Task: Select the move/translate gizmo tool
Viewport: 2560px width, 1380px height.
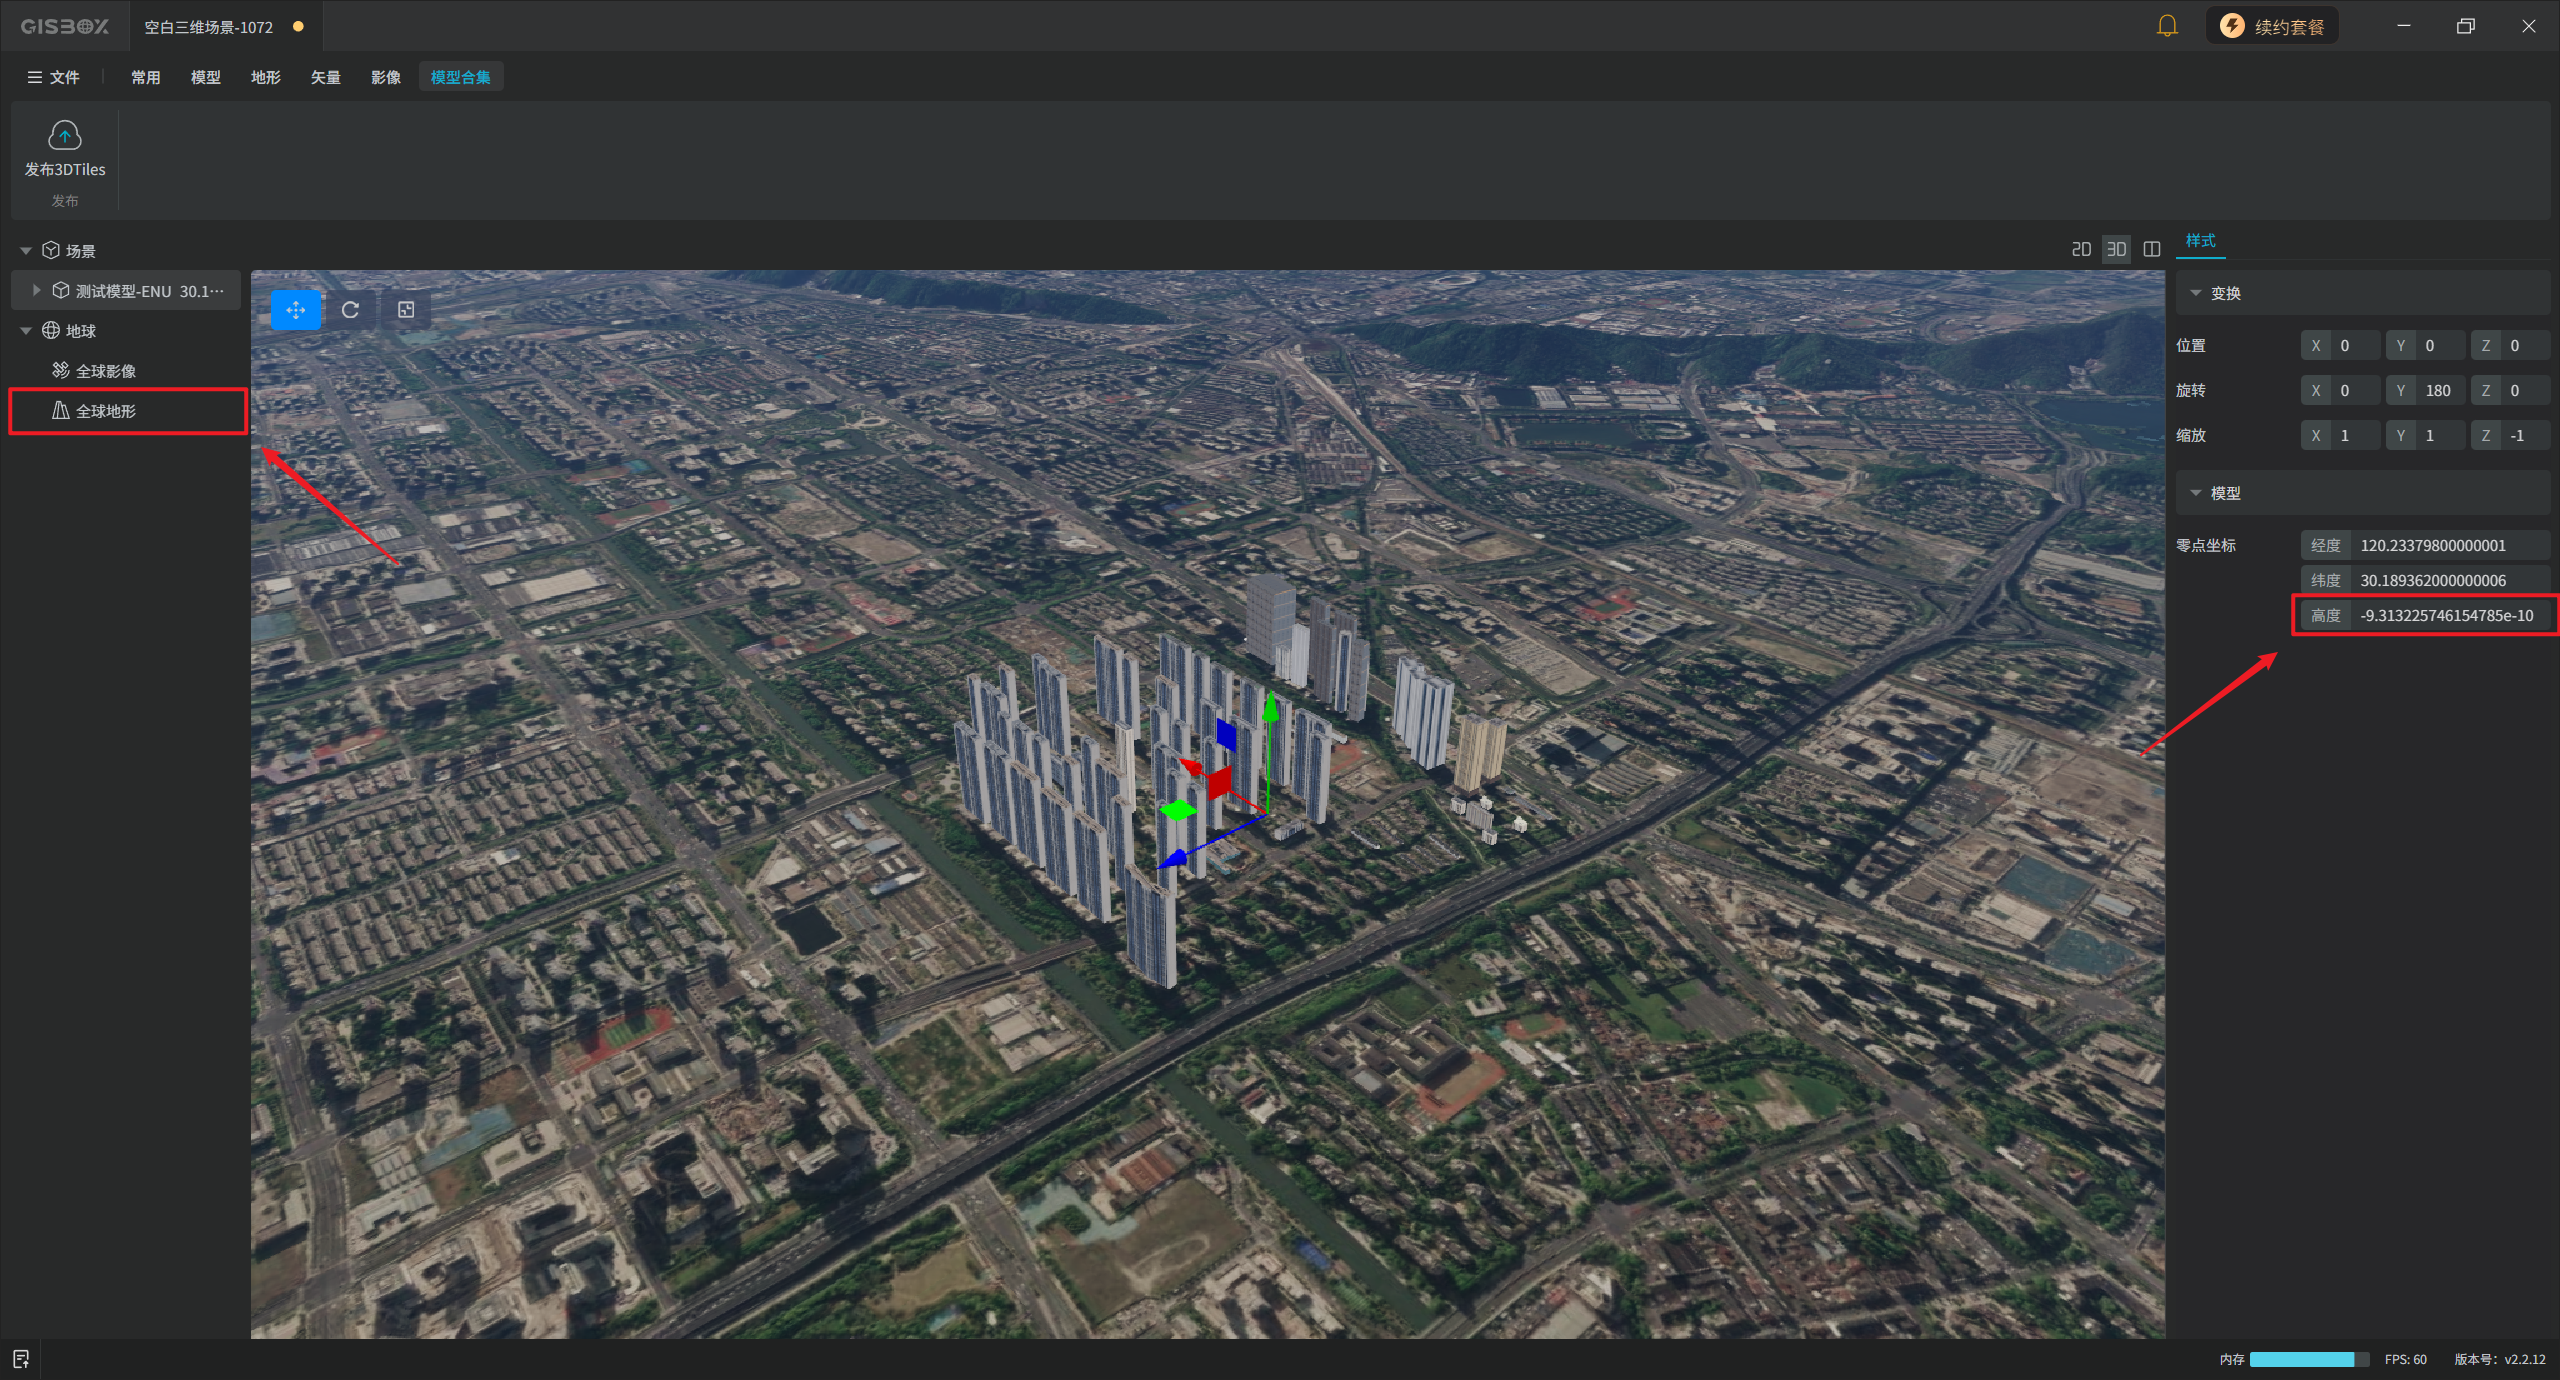Action: click(x=296, y=310)
